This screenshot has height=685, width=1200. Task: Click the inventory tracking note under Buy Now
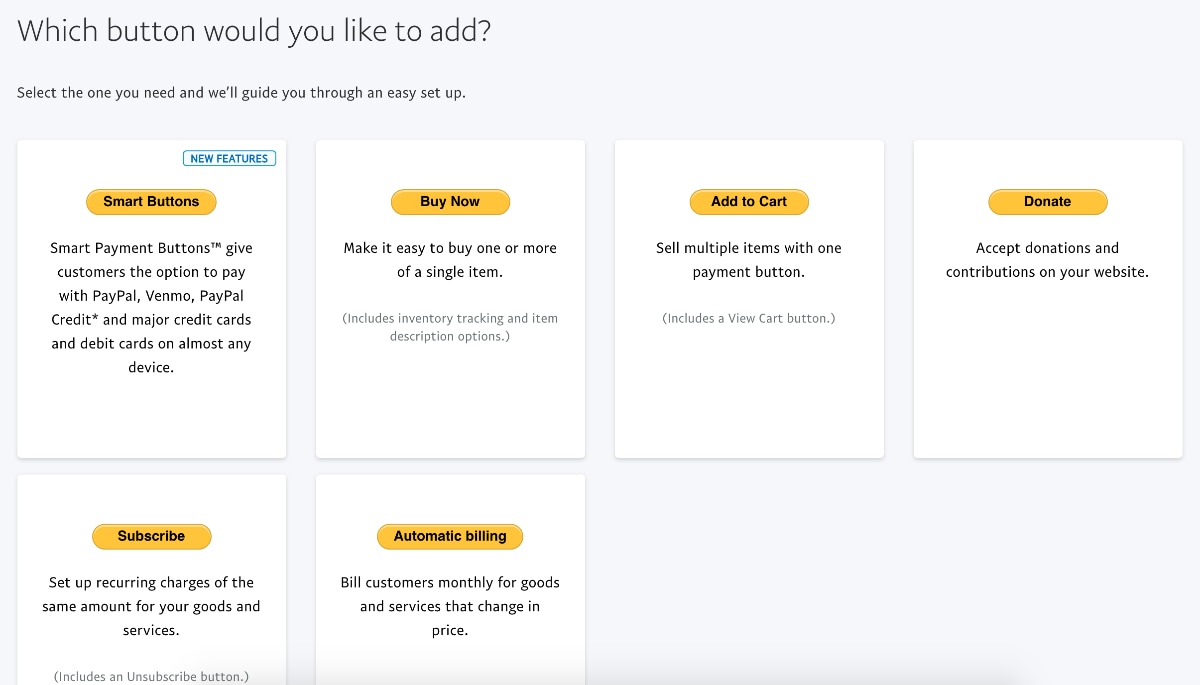(450, 327)
